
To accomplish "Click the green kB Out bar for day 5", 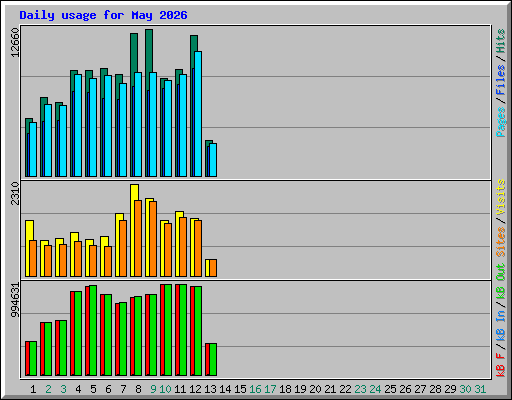I will [93, 330].
